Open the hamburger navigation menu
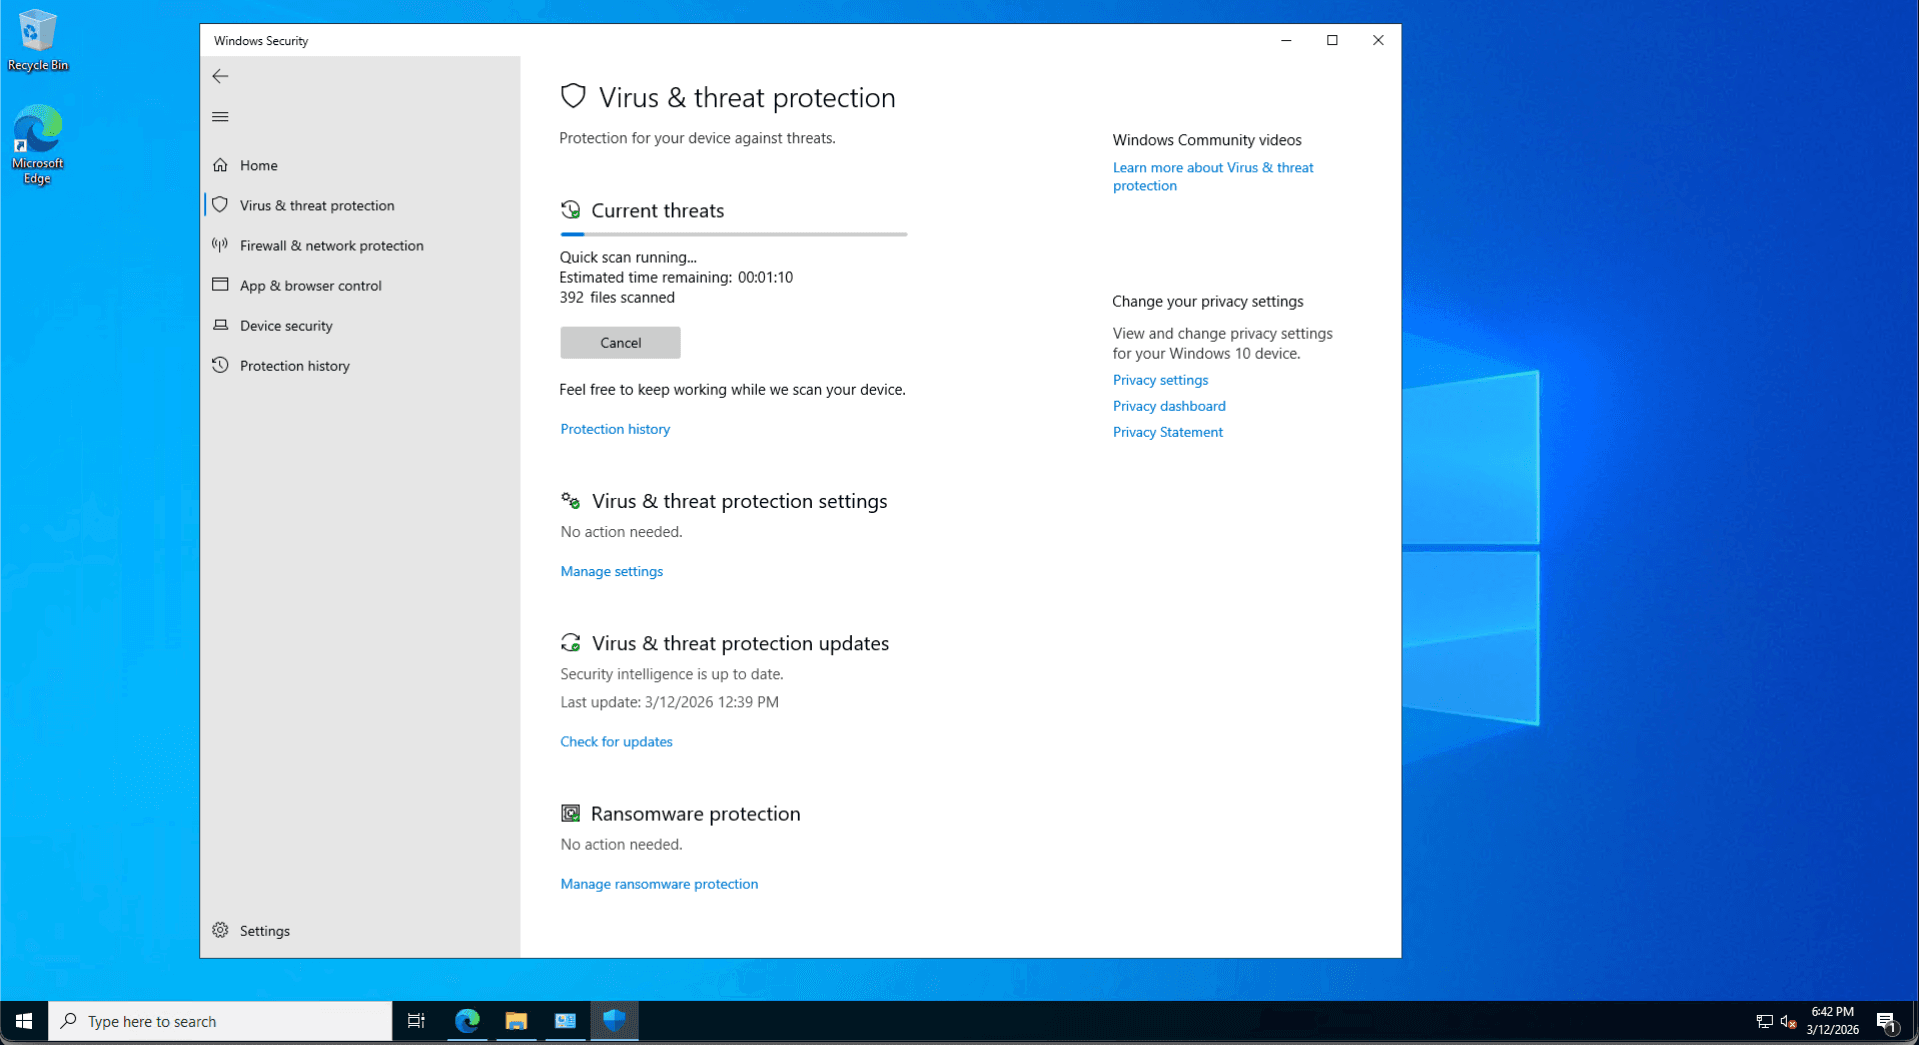The height and width of the screenshot is (1045, 1919). coord(220,117)
